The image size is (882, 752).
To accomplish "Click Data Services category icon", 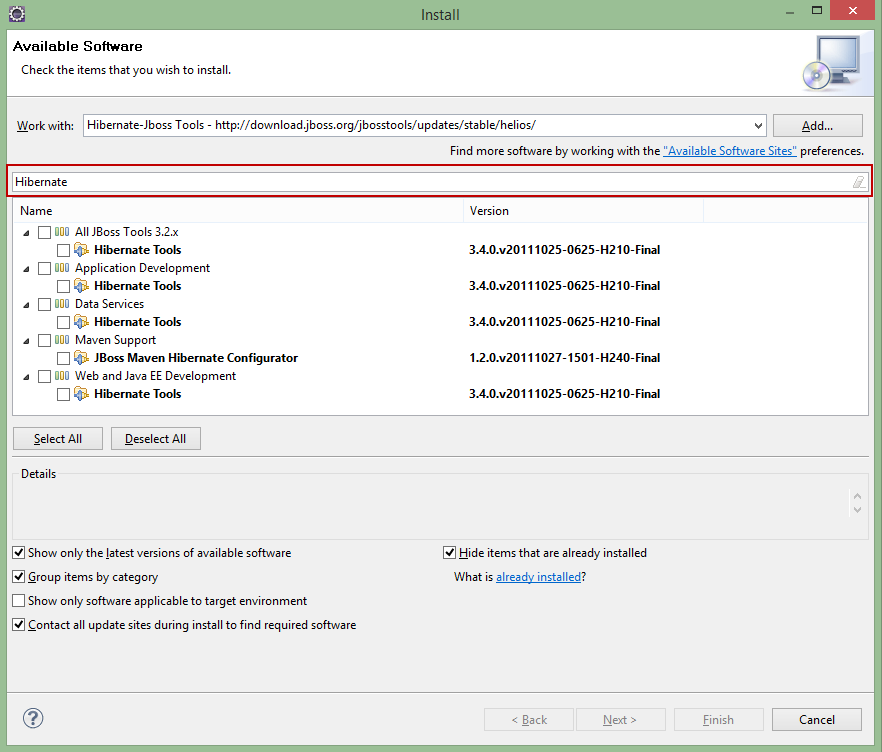I will pos(62,304).
